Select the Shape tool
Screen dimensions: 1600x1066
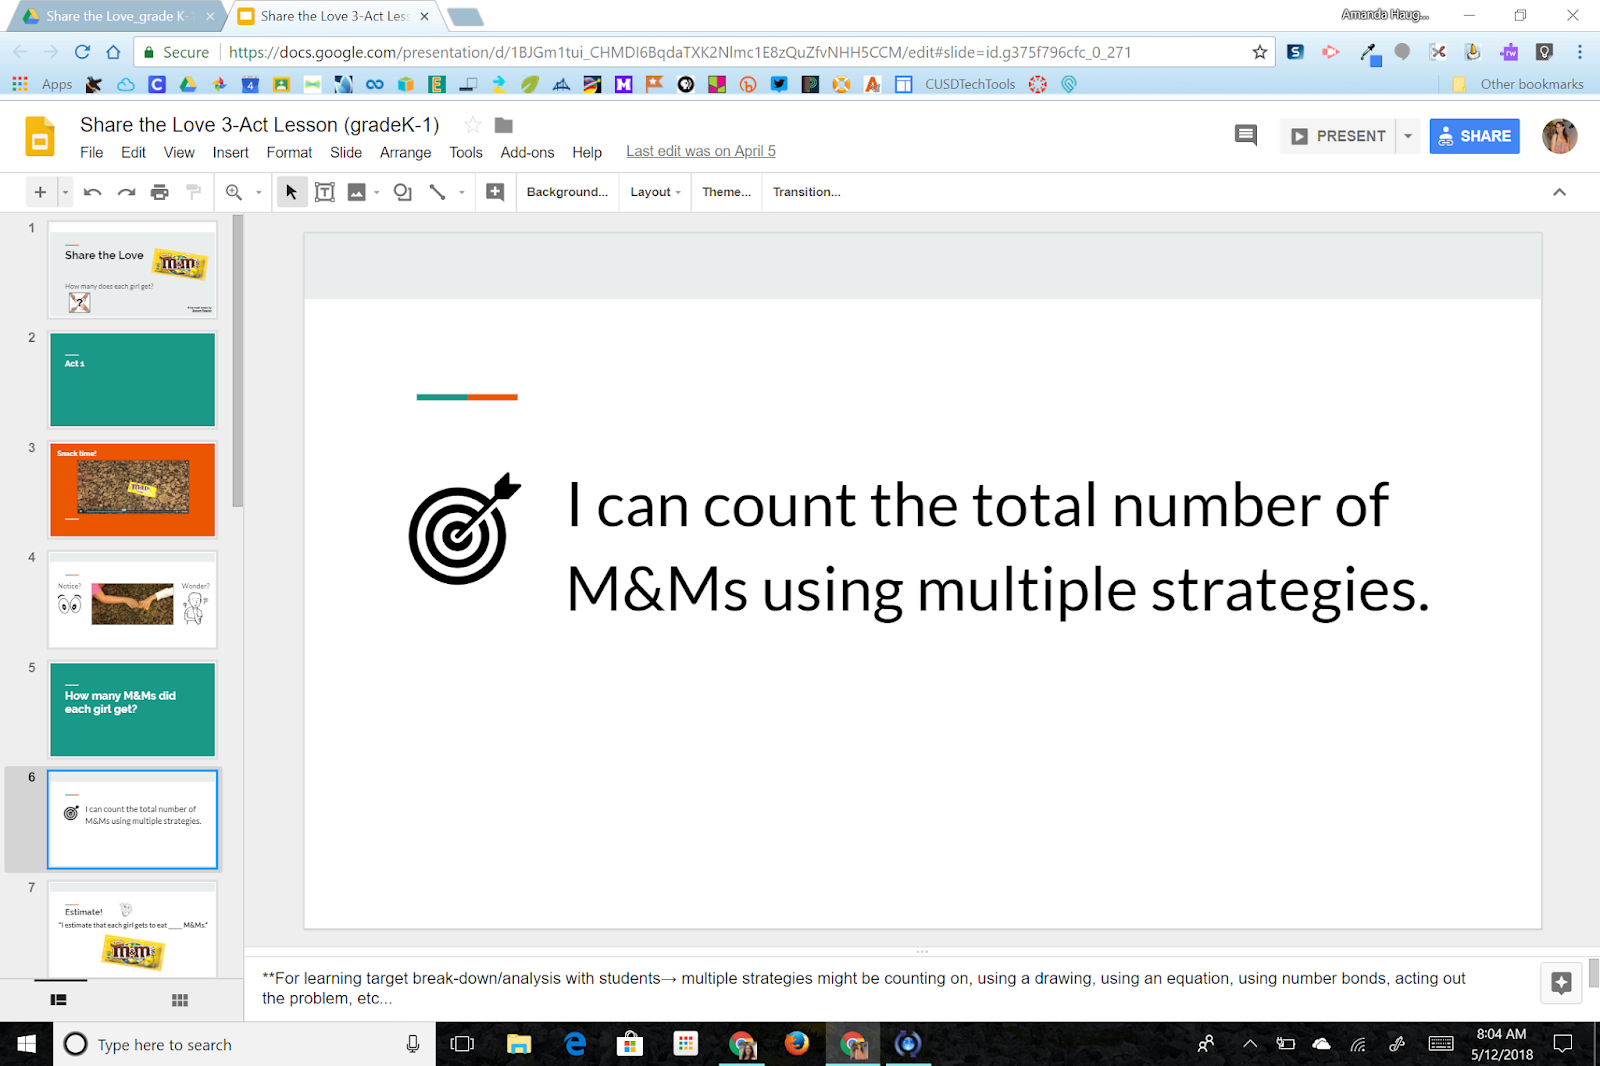point(403,192)
